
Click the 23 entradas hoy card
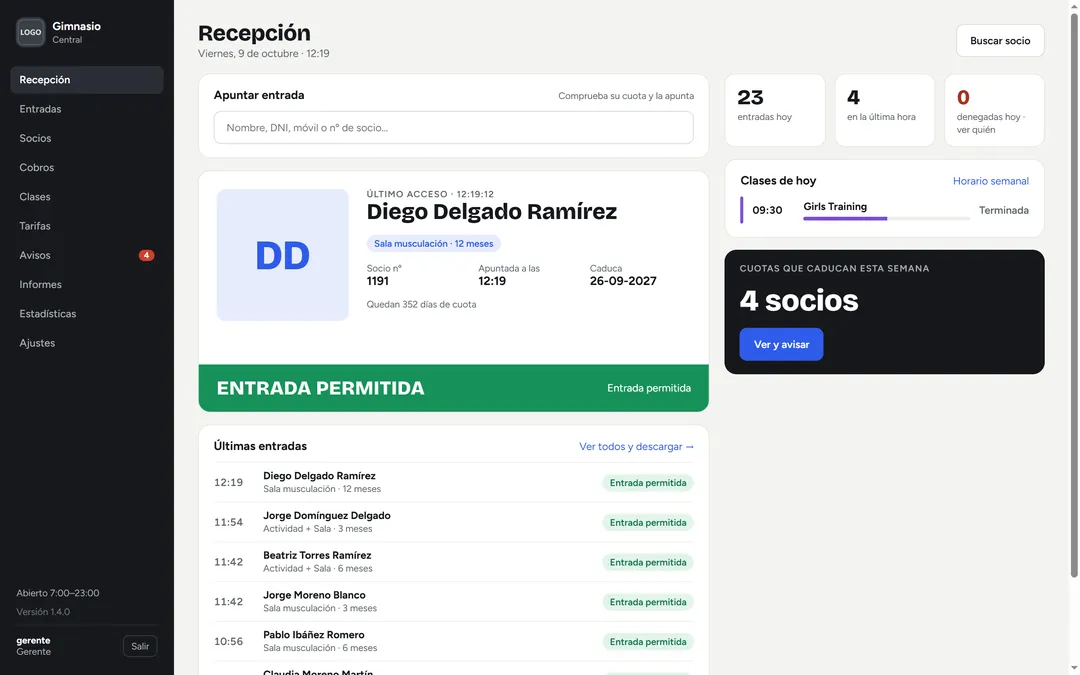tap(775, 110)
